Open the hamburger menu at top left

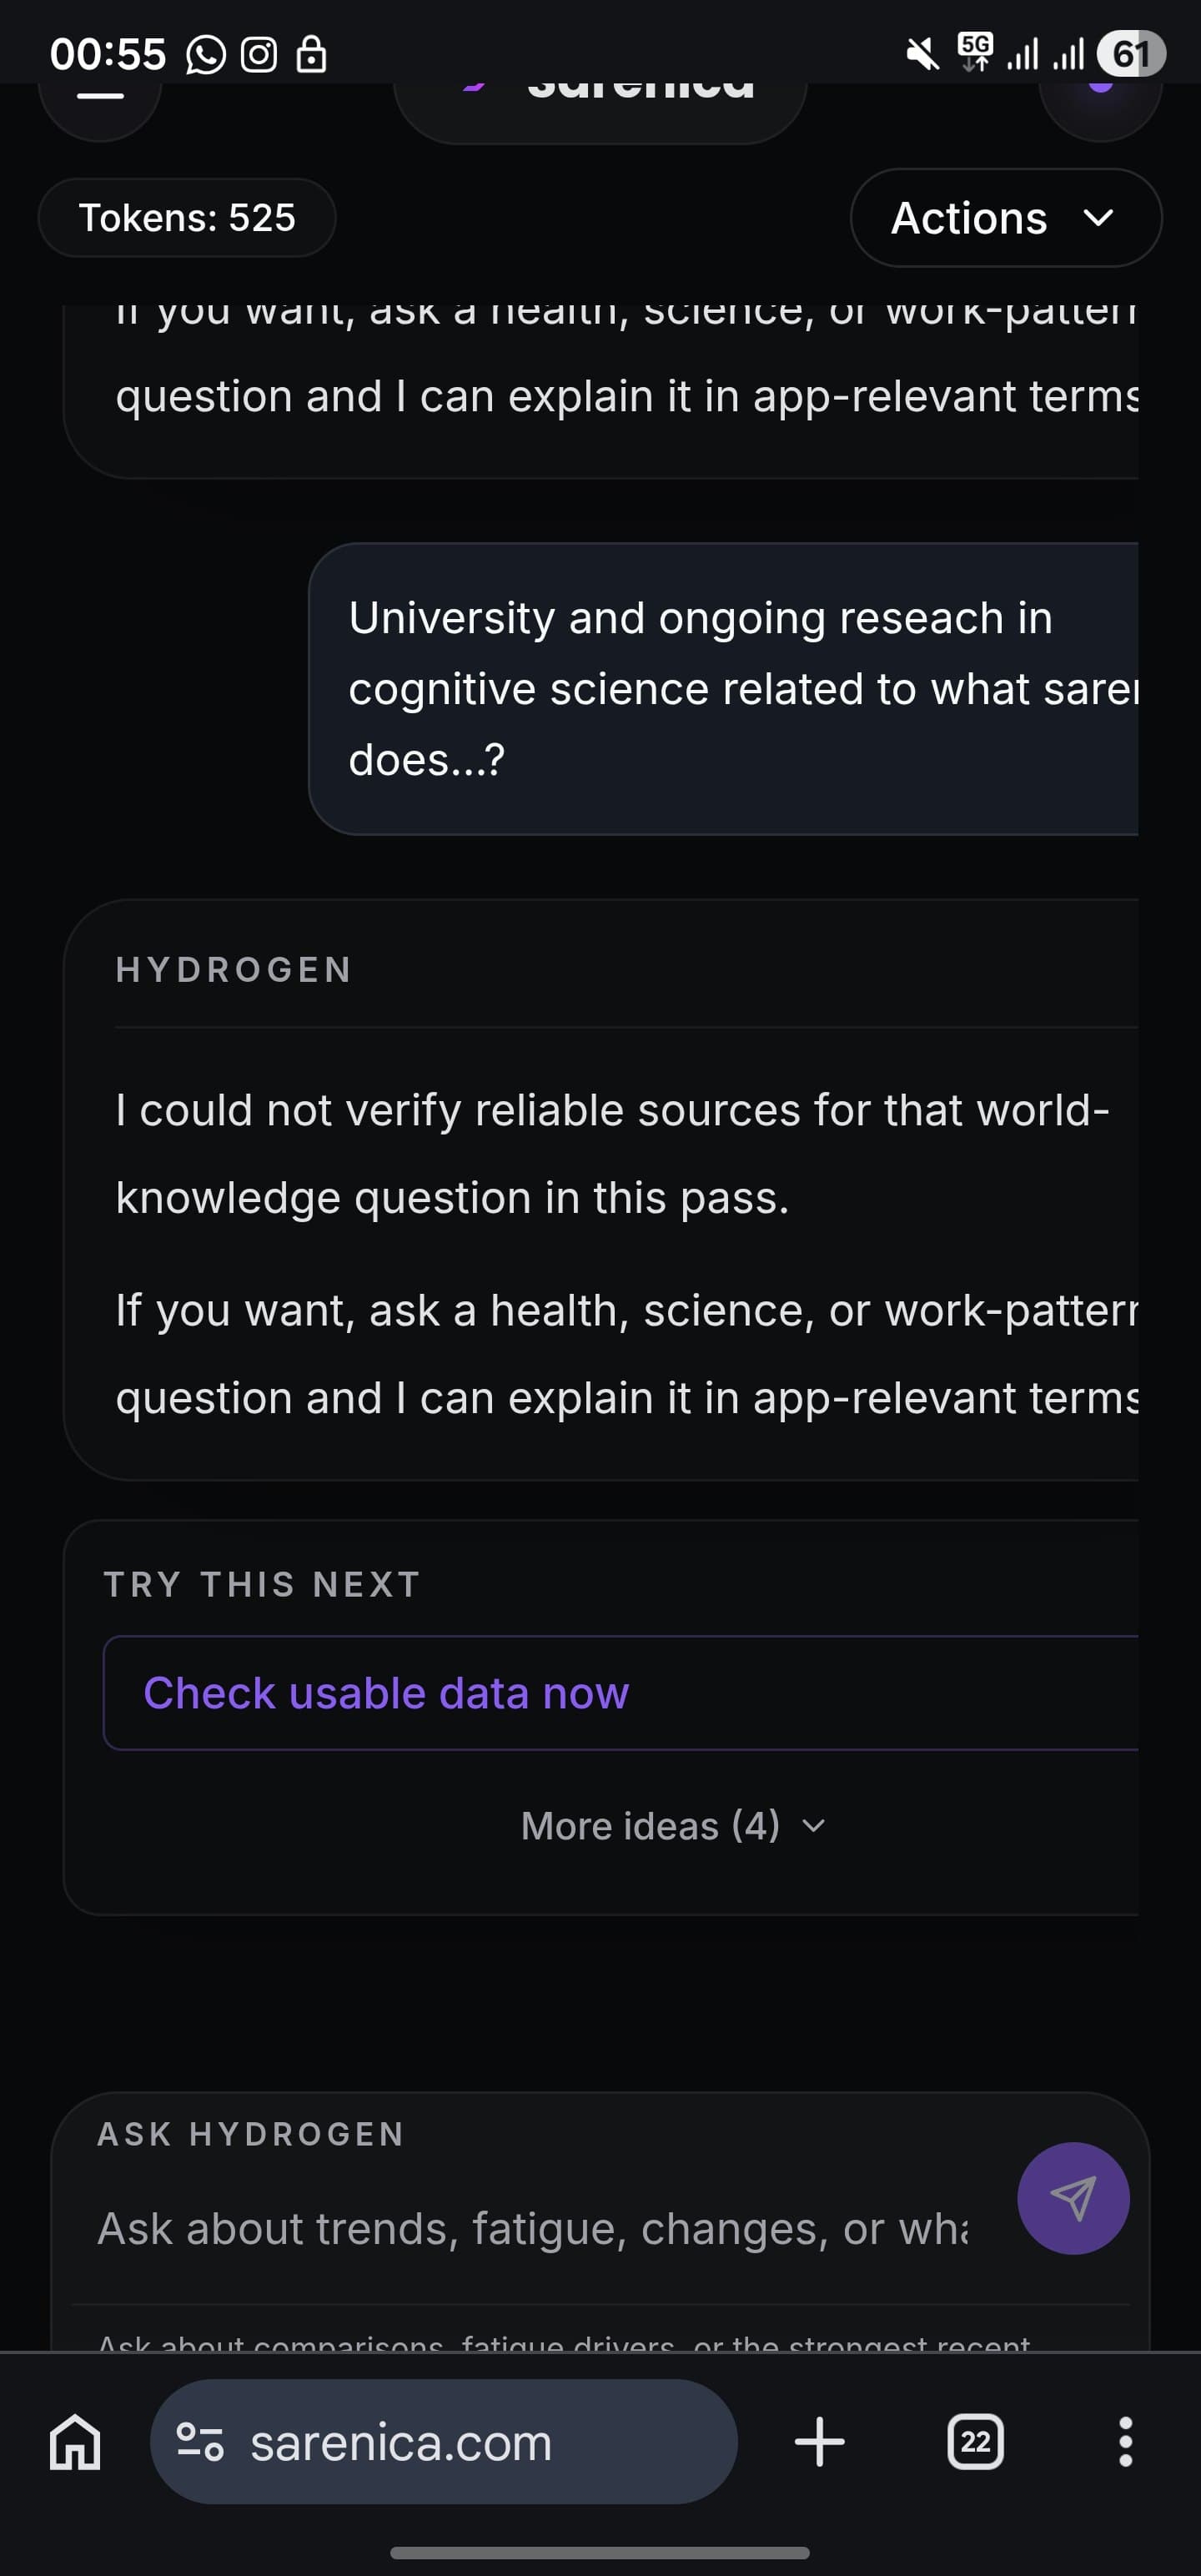(x=100, y=97)
